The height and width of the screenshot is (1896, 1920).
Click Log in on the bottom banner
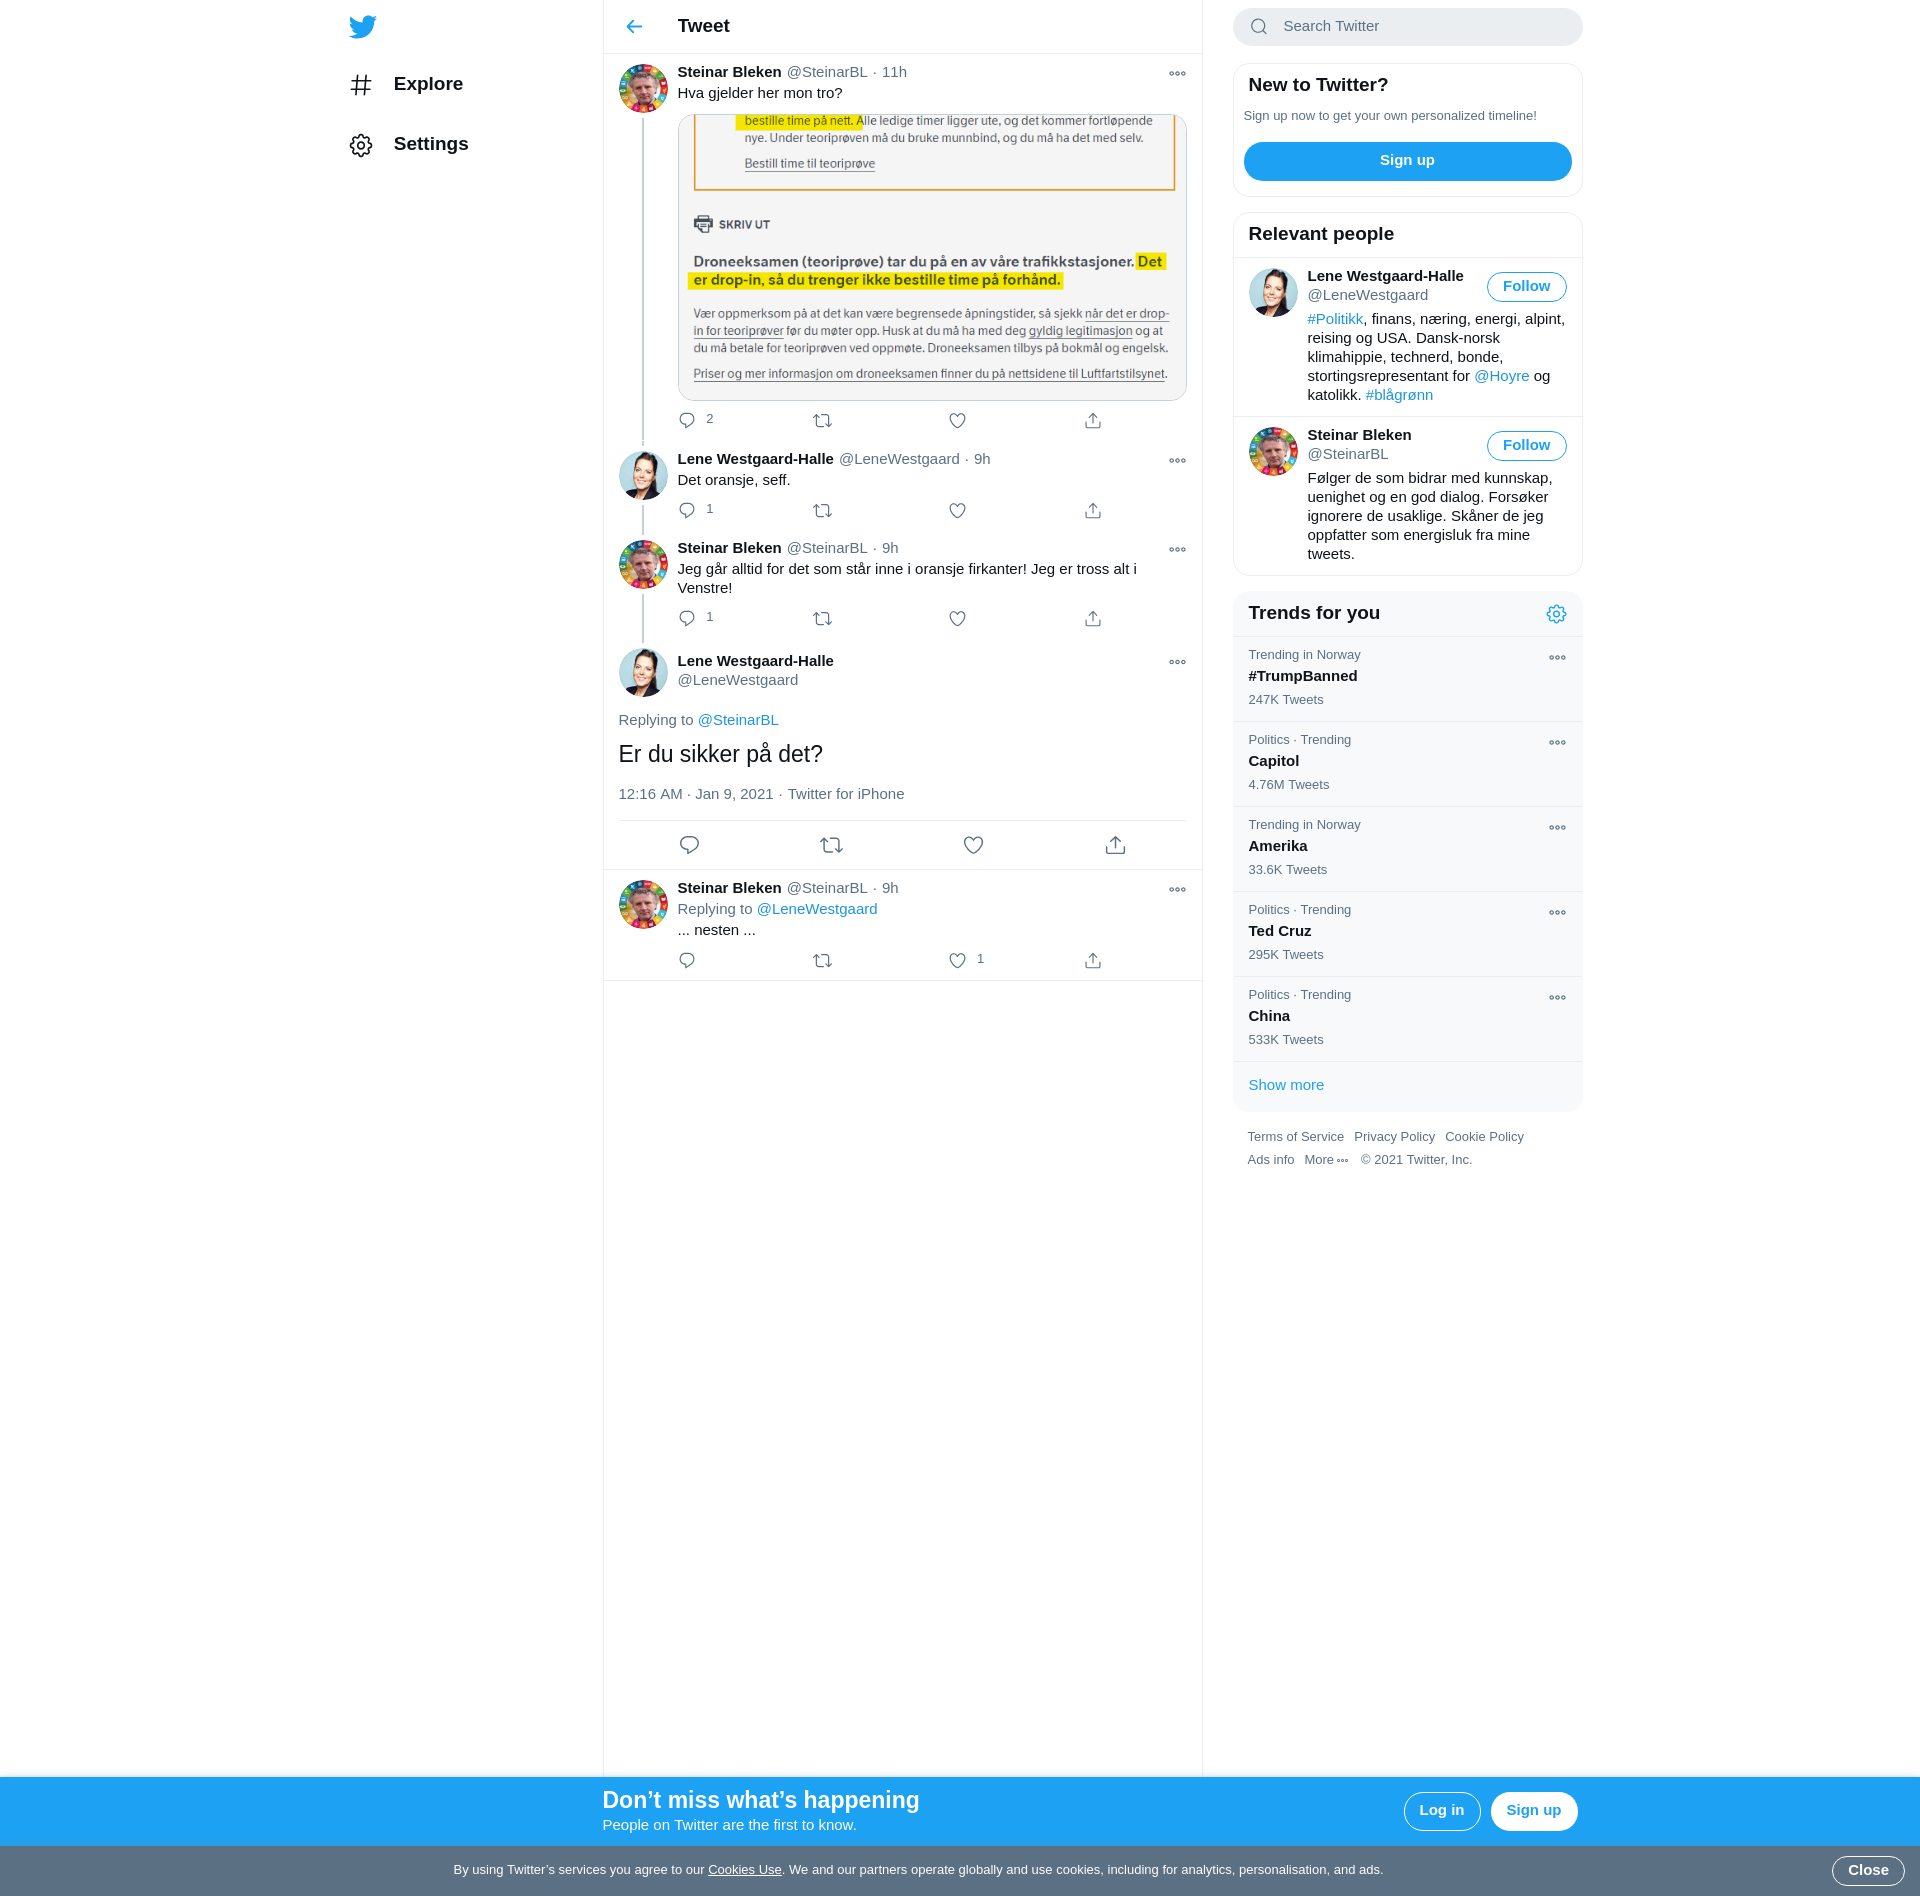(1441, 1811)
